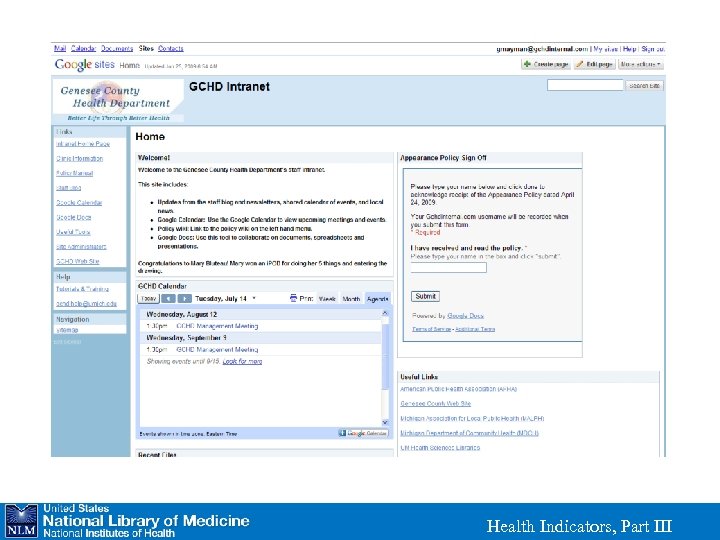Open Genesee County Web Site link
This screenshot has height=540, width=720.
click(x=435, y=404)
